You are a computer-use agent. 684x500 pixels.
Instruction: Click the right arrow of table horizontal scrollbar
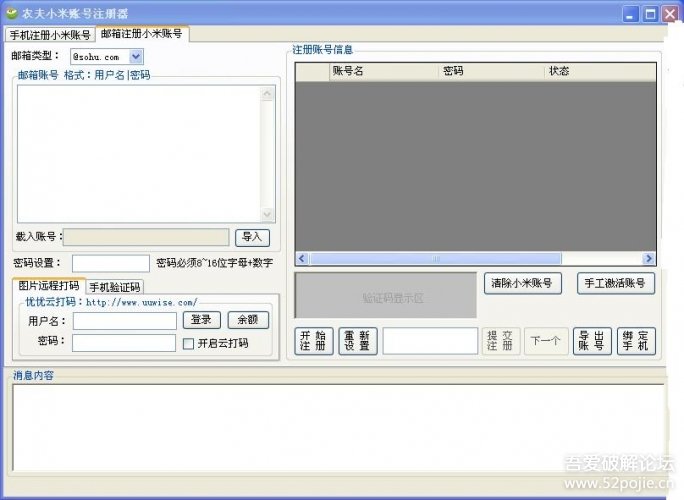[649, 259]
